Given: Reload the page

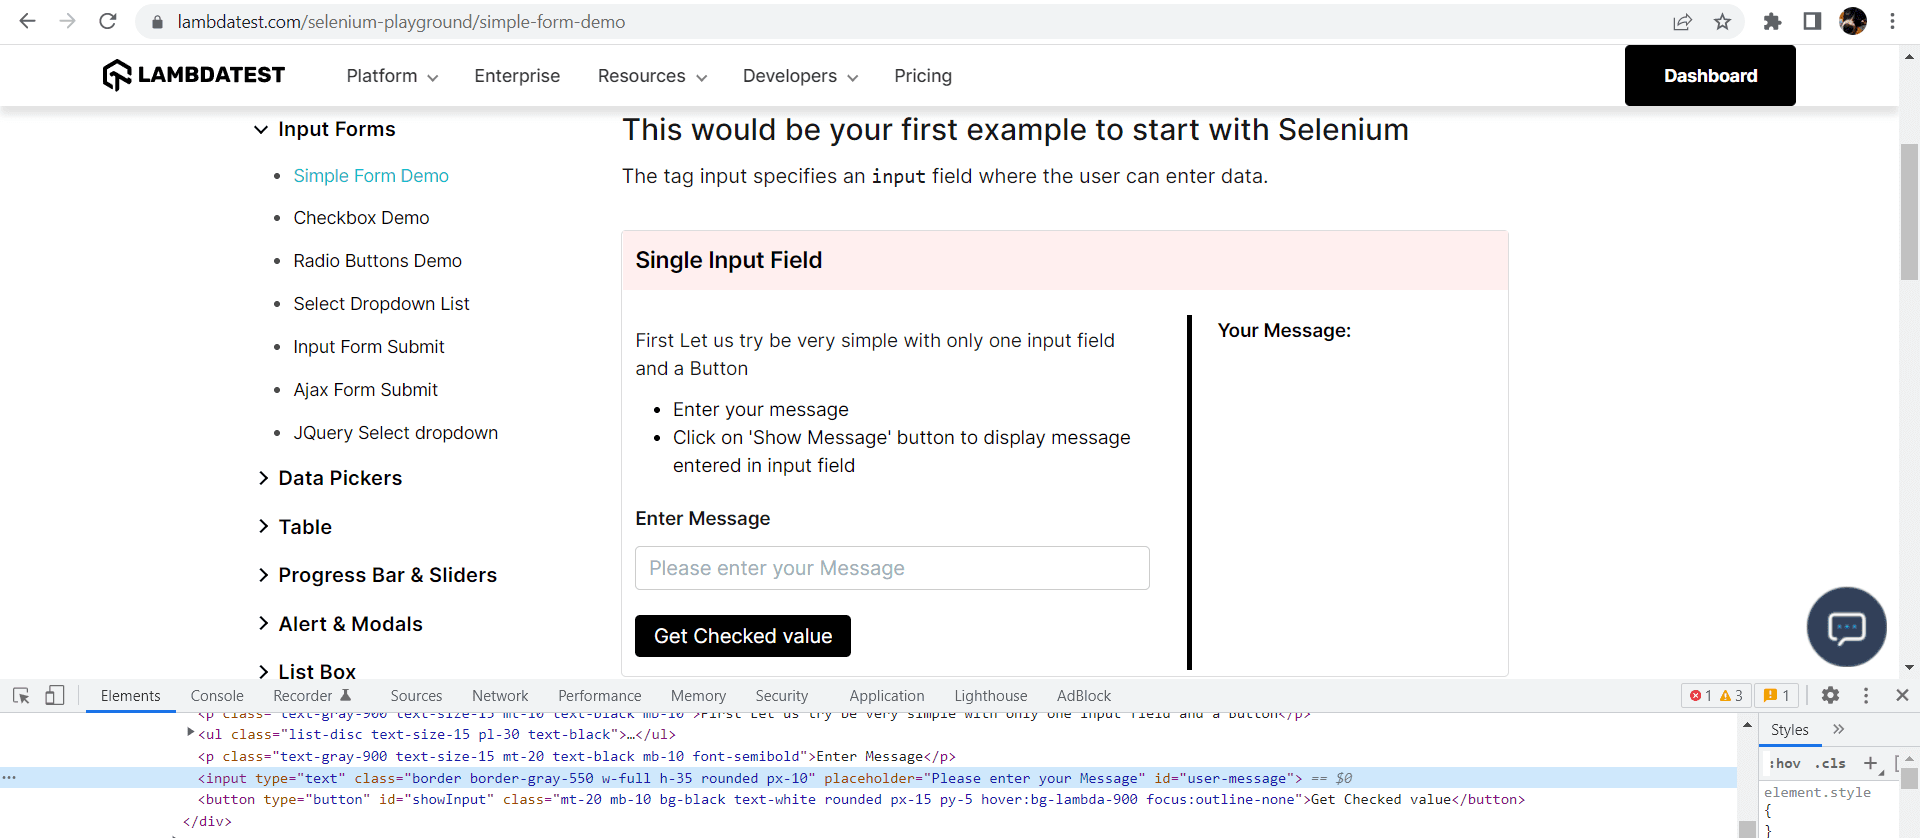Looking at the screenshot, I should pos(108,22).
